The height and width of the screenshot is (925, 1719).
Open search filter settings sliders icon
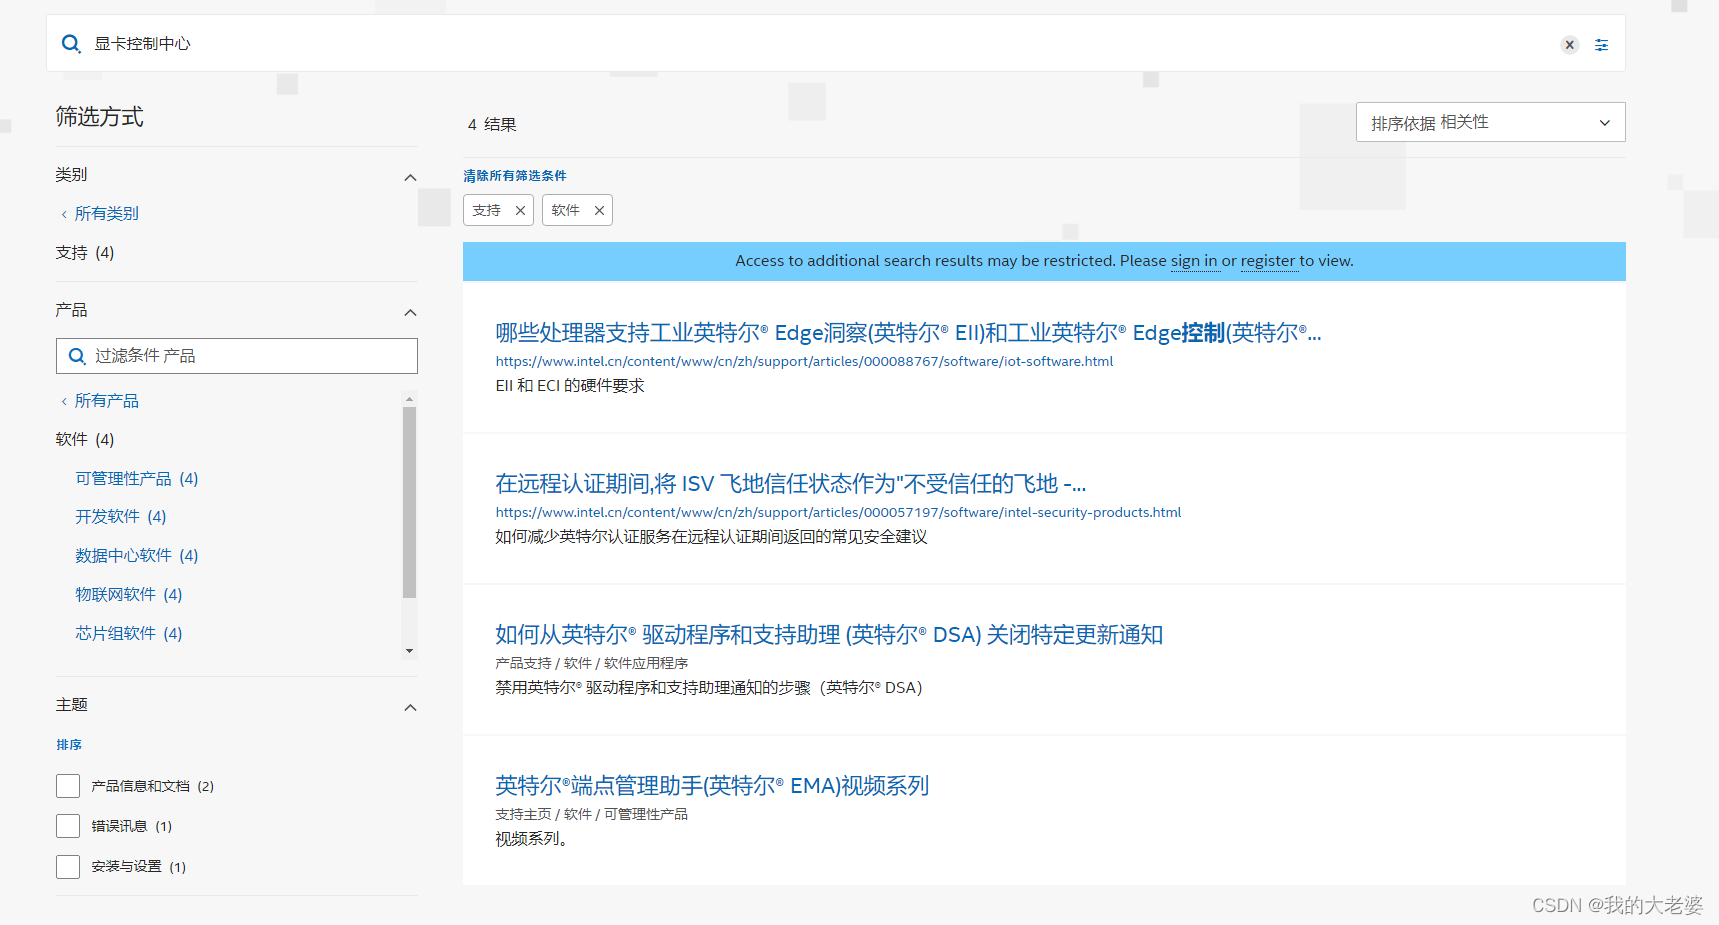1602,45
